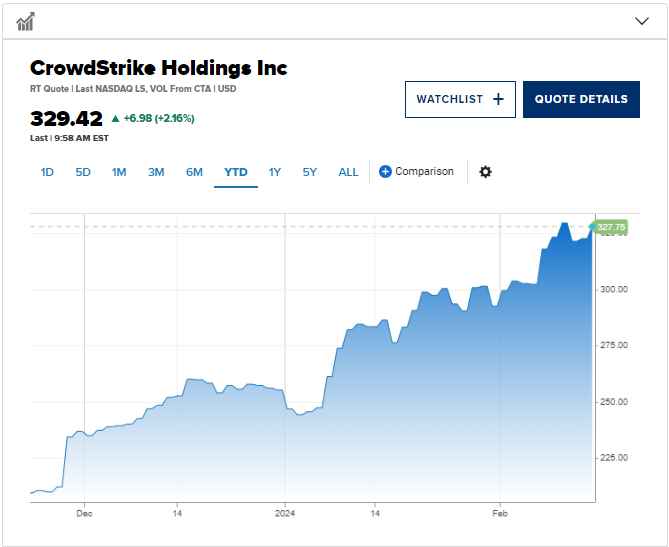Screen dimensions: 669x547
Task: Click the blue plus Comparison icon
Action: (x=385, y=172)
